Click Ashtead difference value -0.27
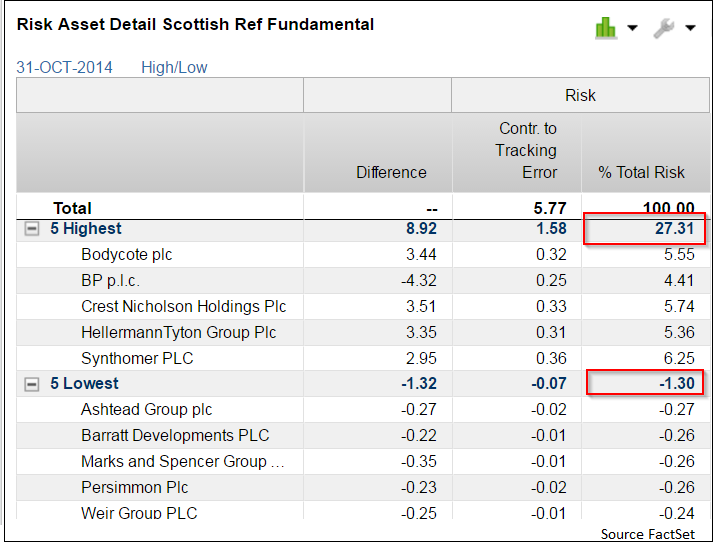The image size is (713, 543). (419, 409)
